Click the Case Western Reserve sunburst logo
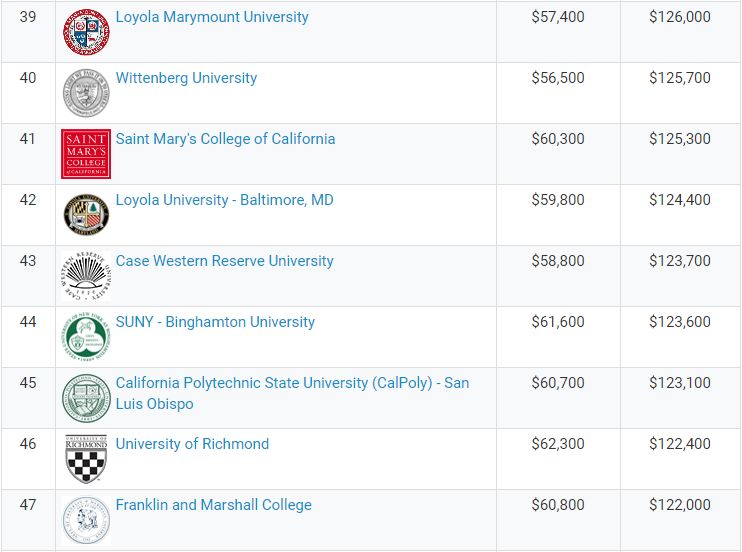The height and width of the screenshot is (552, 742). 86,276
